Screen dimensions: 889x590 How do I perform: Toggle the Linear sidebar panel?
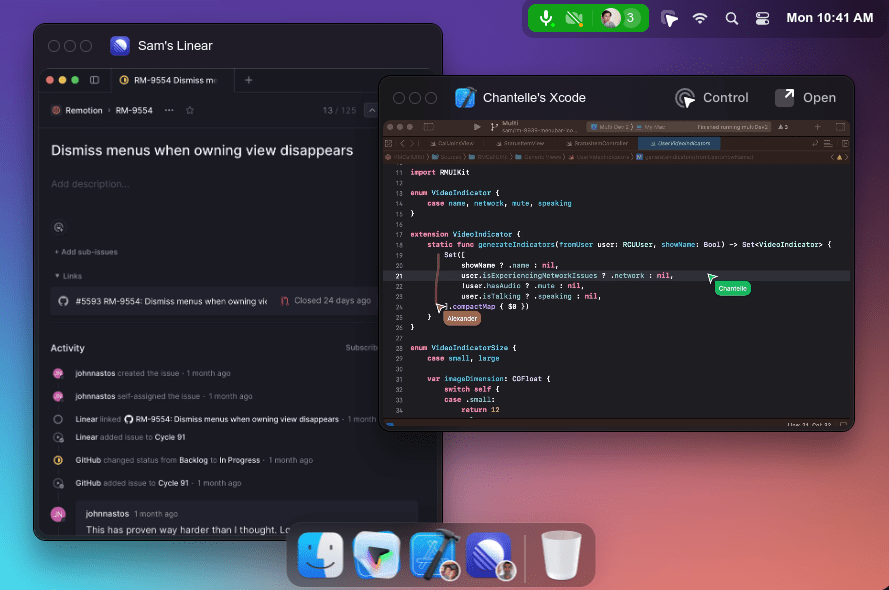coord(95,80)
